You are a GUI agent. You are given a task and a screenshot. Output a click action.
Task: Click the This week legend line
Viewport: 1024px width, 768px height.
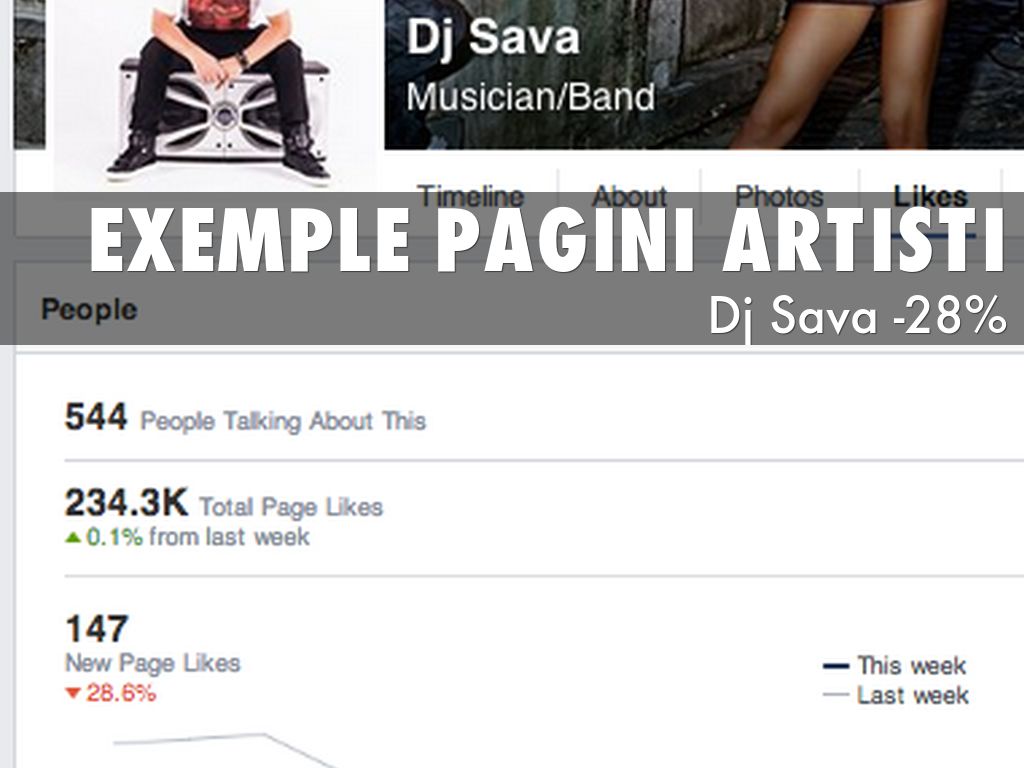click(x=836, y=666)
